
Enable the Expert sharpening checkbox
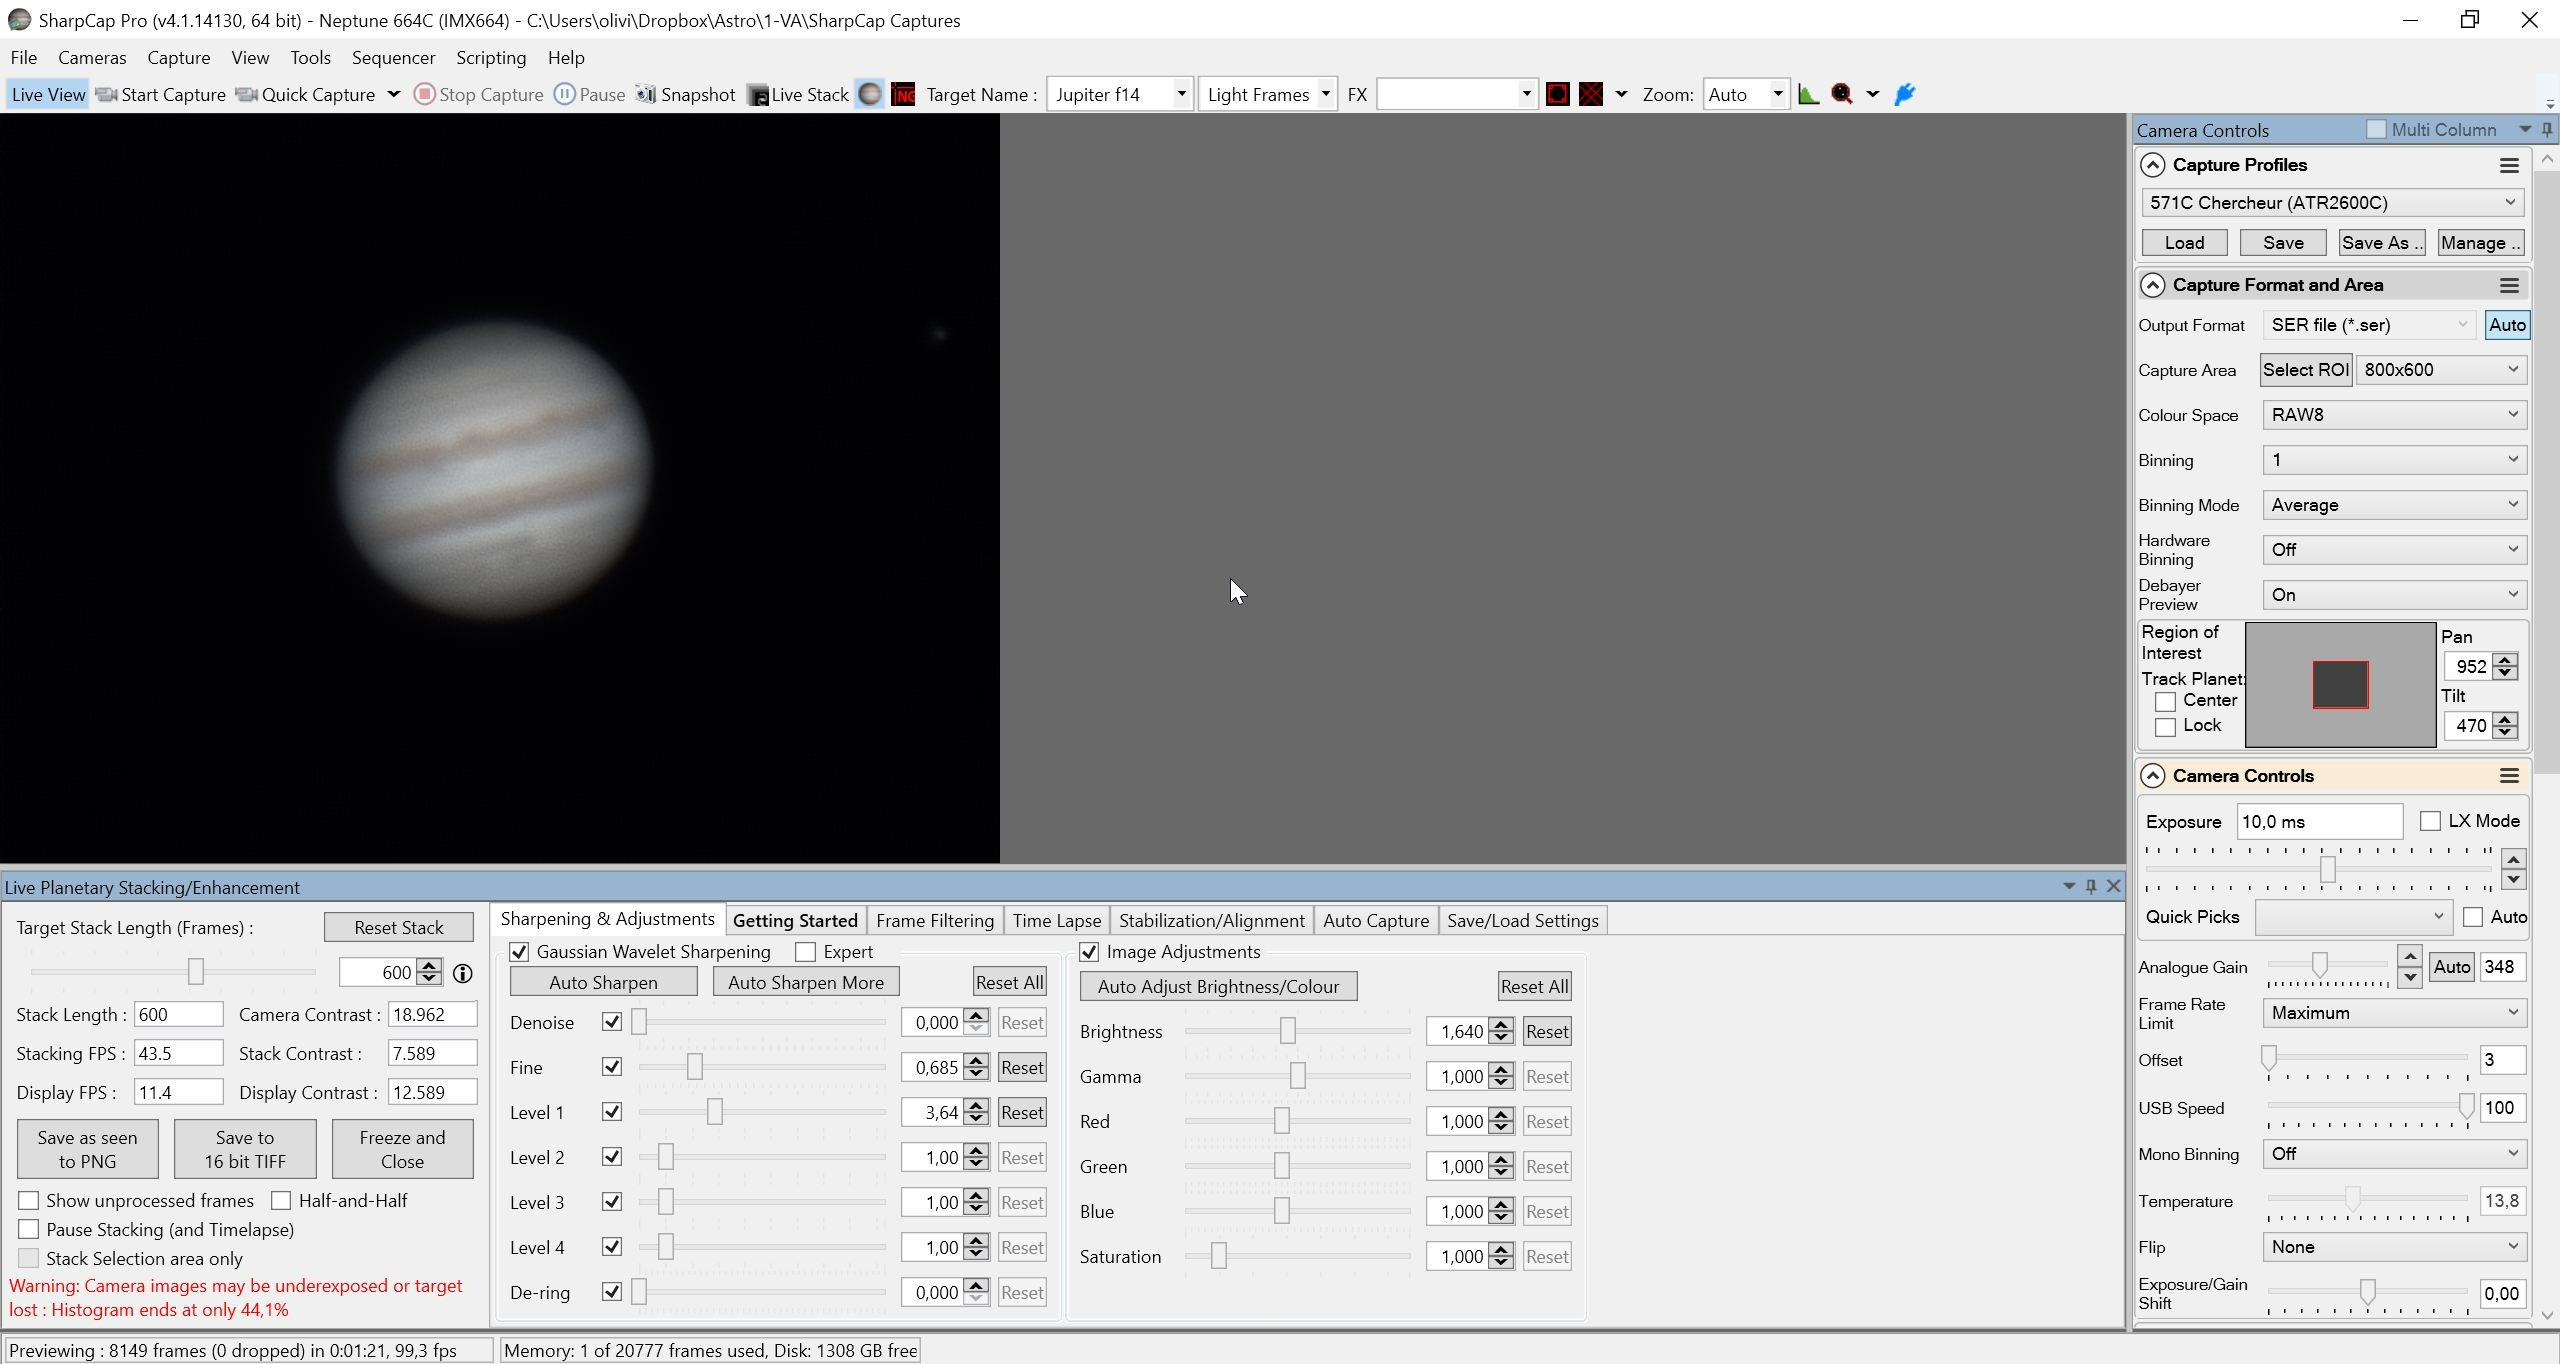pyautogui.click(x=805, y=952)
